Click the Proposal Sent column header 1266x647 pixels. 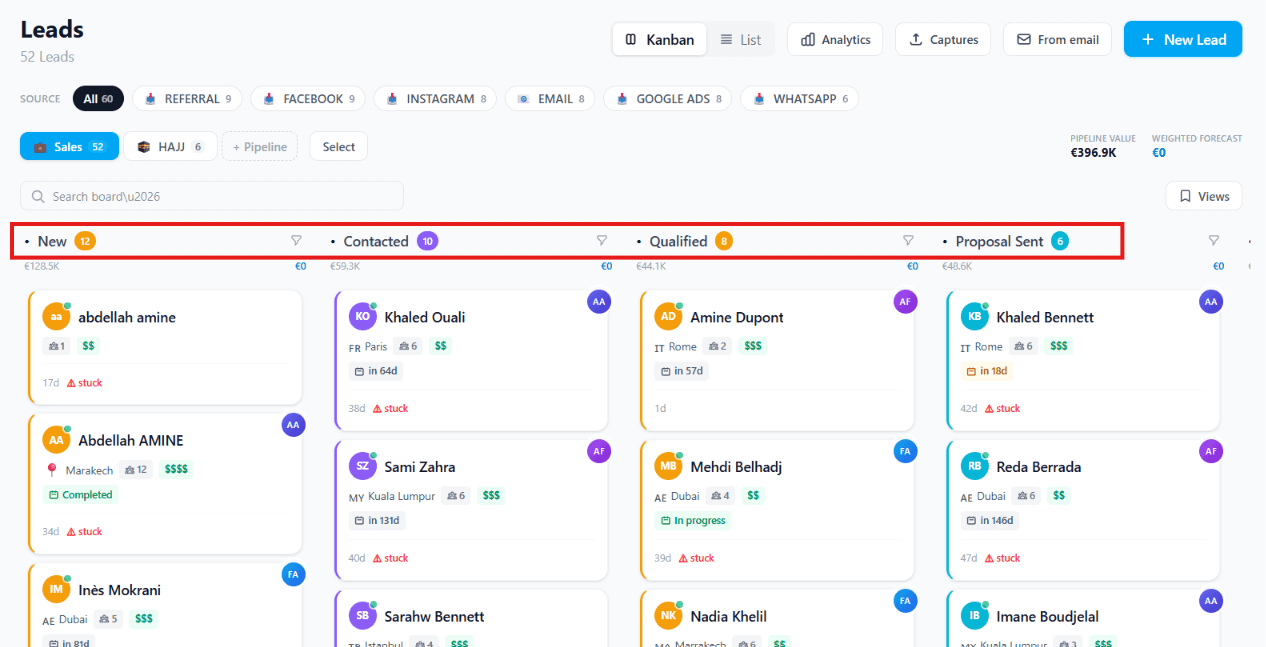pos(999,241)
